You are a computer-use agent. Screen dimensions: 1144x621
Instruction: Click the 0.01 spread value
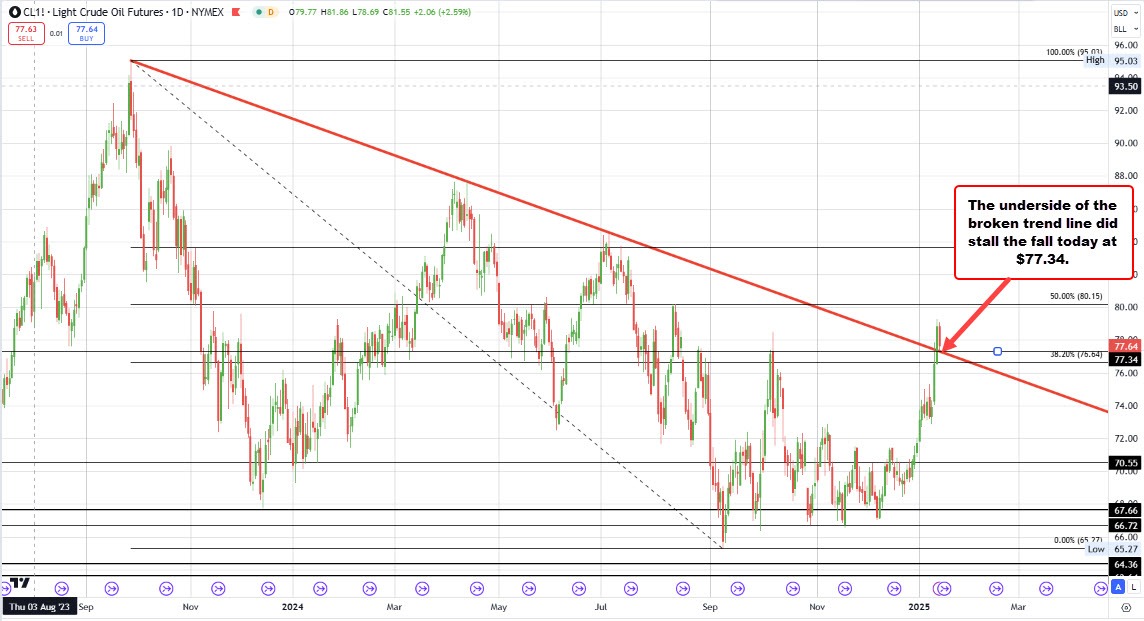coord(56,34)
